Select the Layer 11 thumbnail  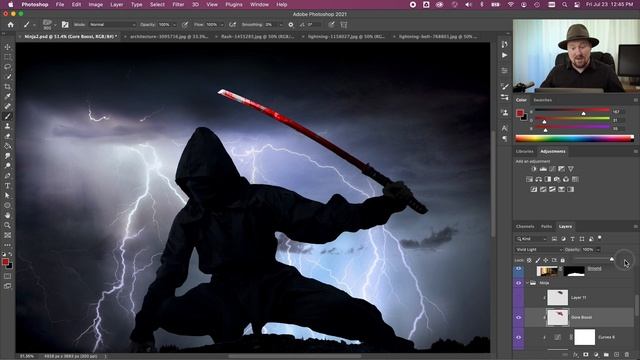click(x=557, y=298)
